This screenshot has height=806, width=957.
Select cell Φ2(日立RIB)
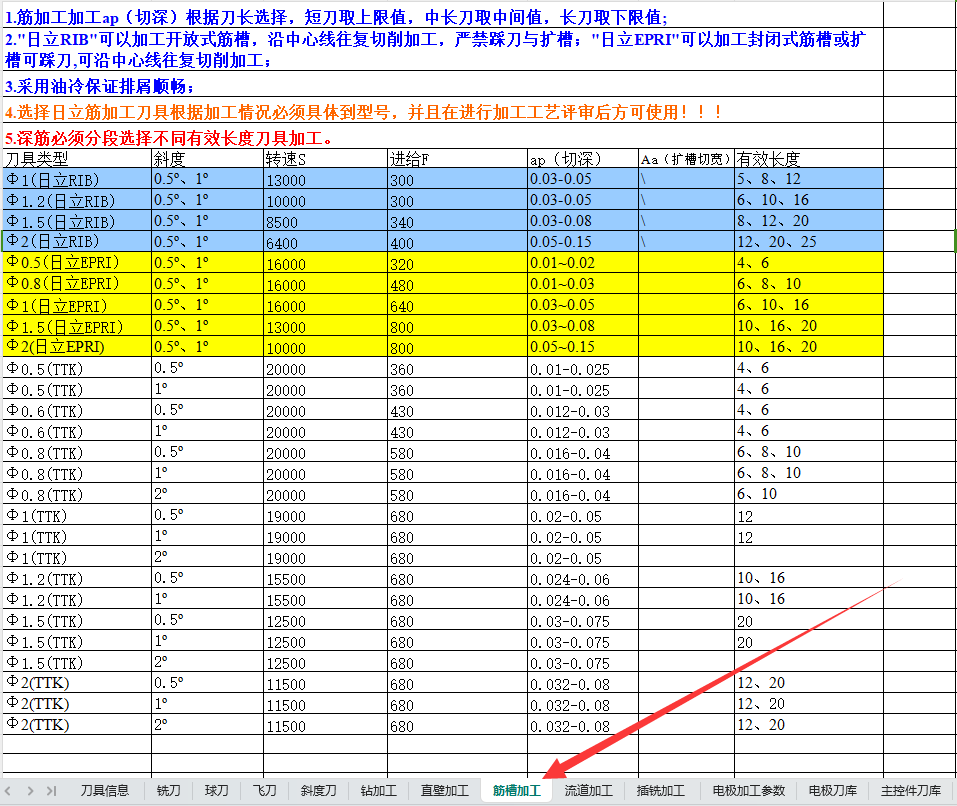coord(77,242)
